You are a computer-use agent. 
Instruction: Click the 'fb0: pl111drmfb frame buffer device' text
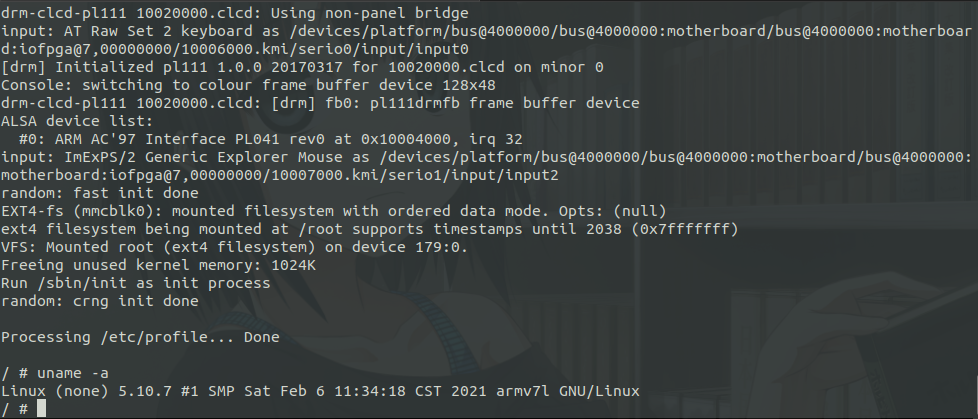(x=482, y=103)
